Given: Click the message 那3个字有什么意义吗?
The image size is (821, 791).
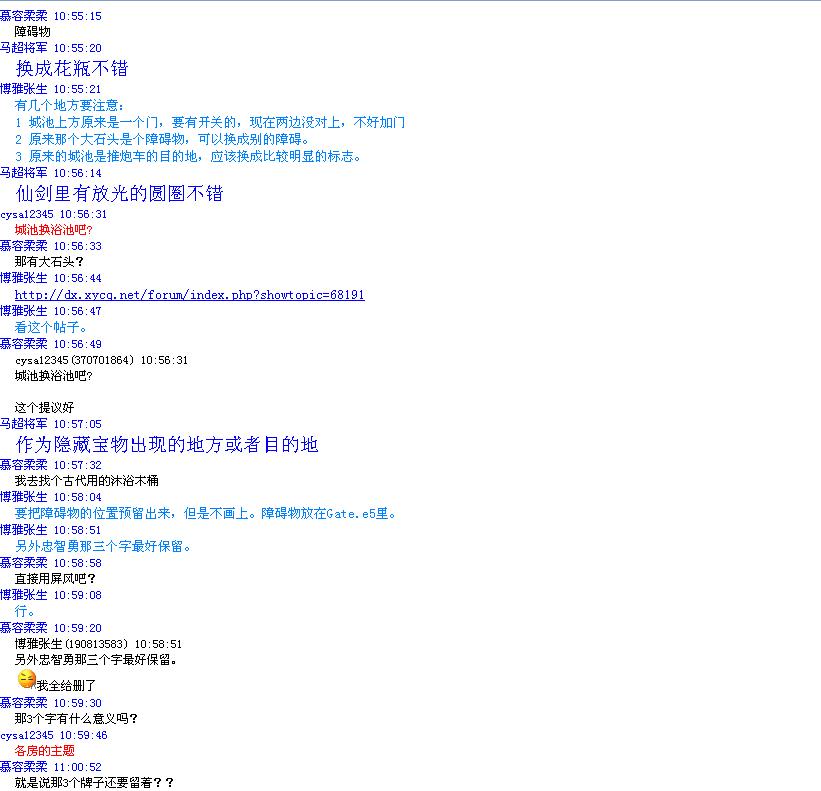Looking at the screenshot, I should (76, 718).
